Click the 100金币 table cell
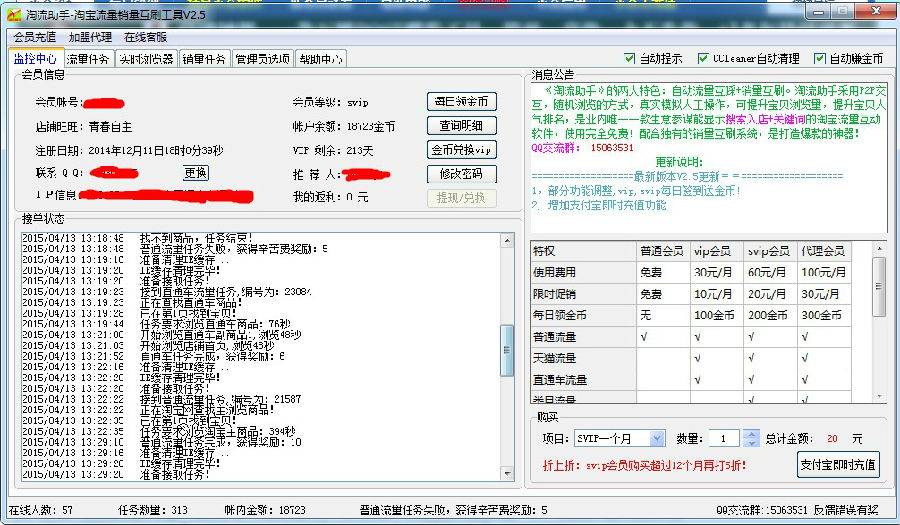This screenshot has width=900, height=525. [717, 315]
